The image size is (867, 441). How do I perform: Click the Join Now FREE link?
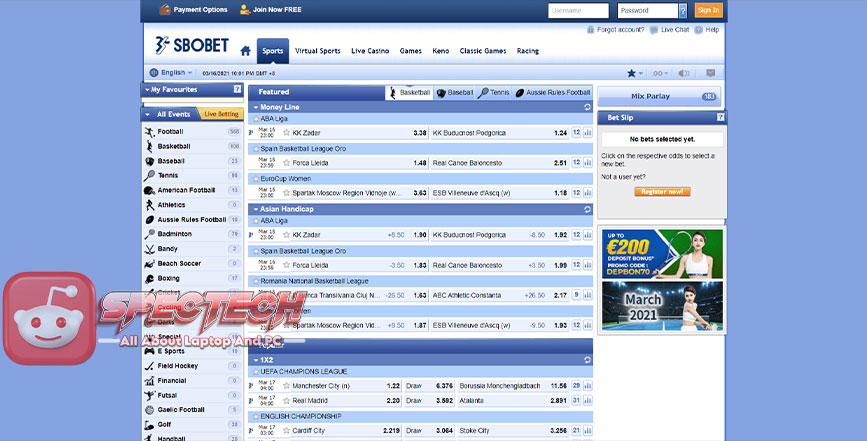pos(277,9)
